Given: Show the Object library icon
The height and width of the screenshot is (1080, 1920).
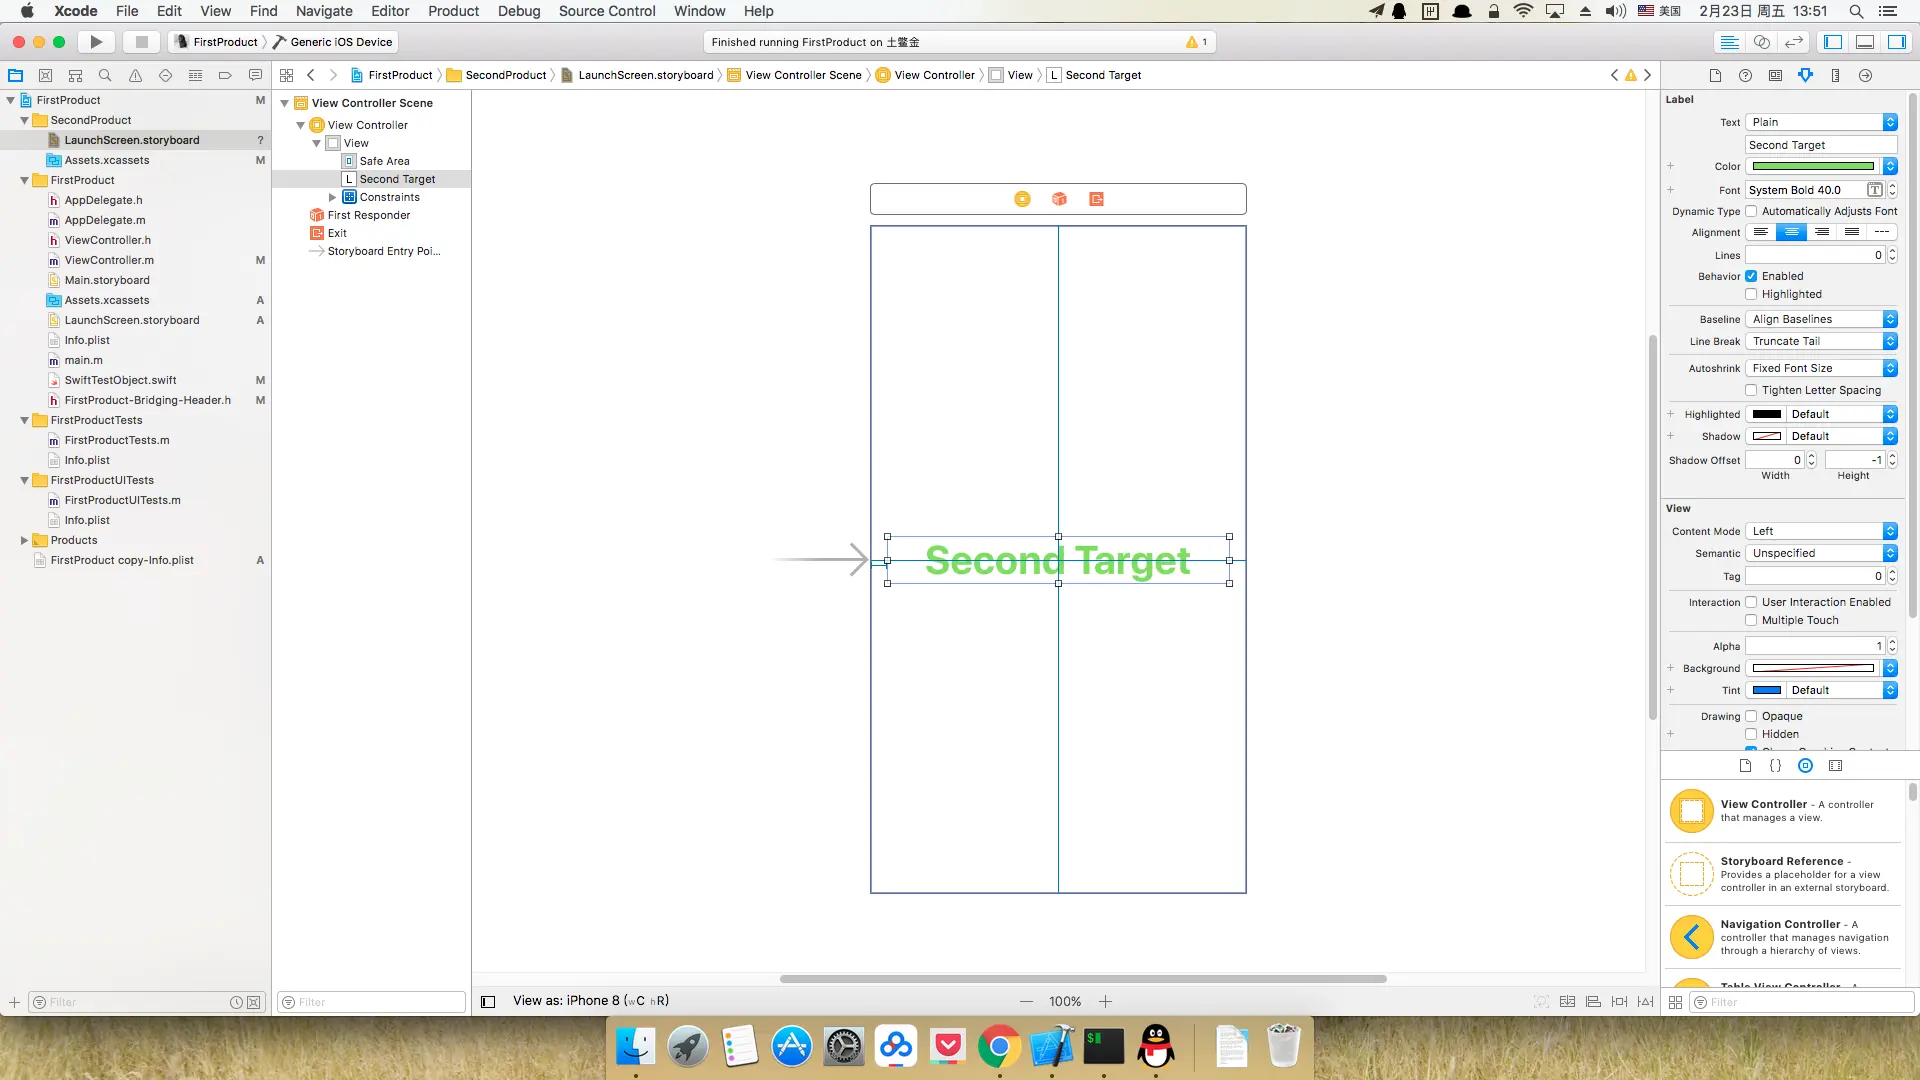Looking at the screenshot, I should 1805,766.
